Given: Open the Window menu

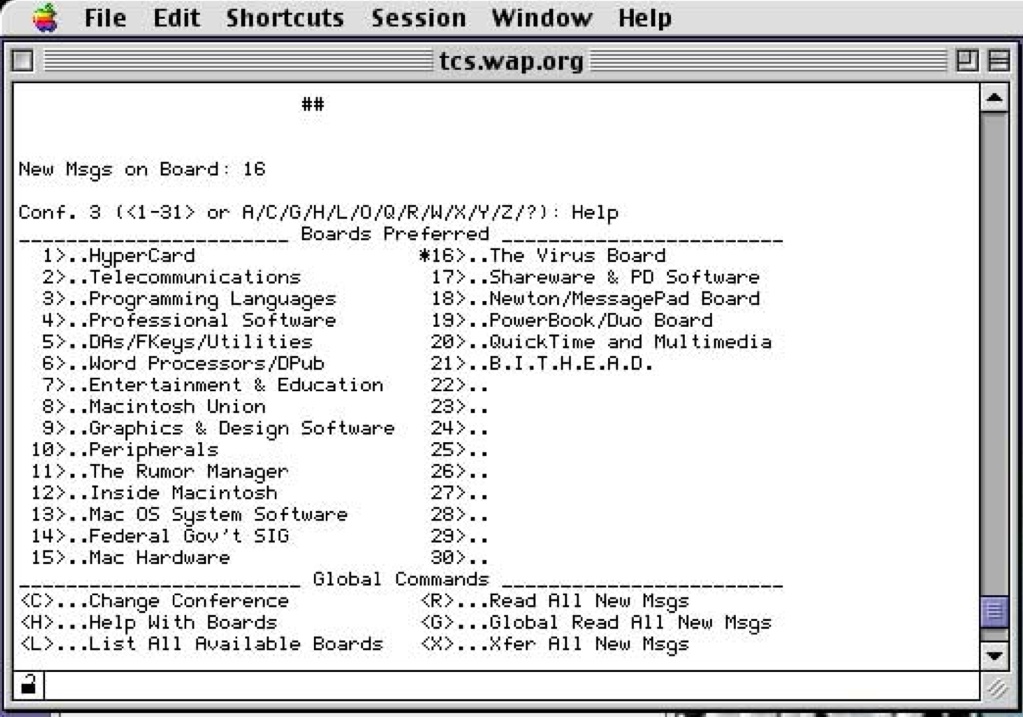Looking at the screenshot, I should 542,18.
